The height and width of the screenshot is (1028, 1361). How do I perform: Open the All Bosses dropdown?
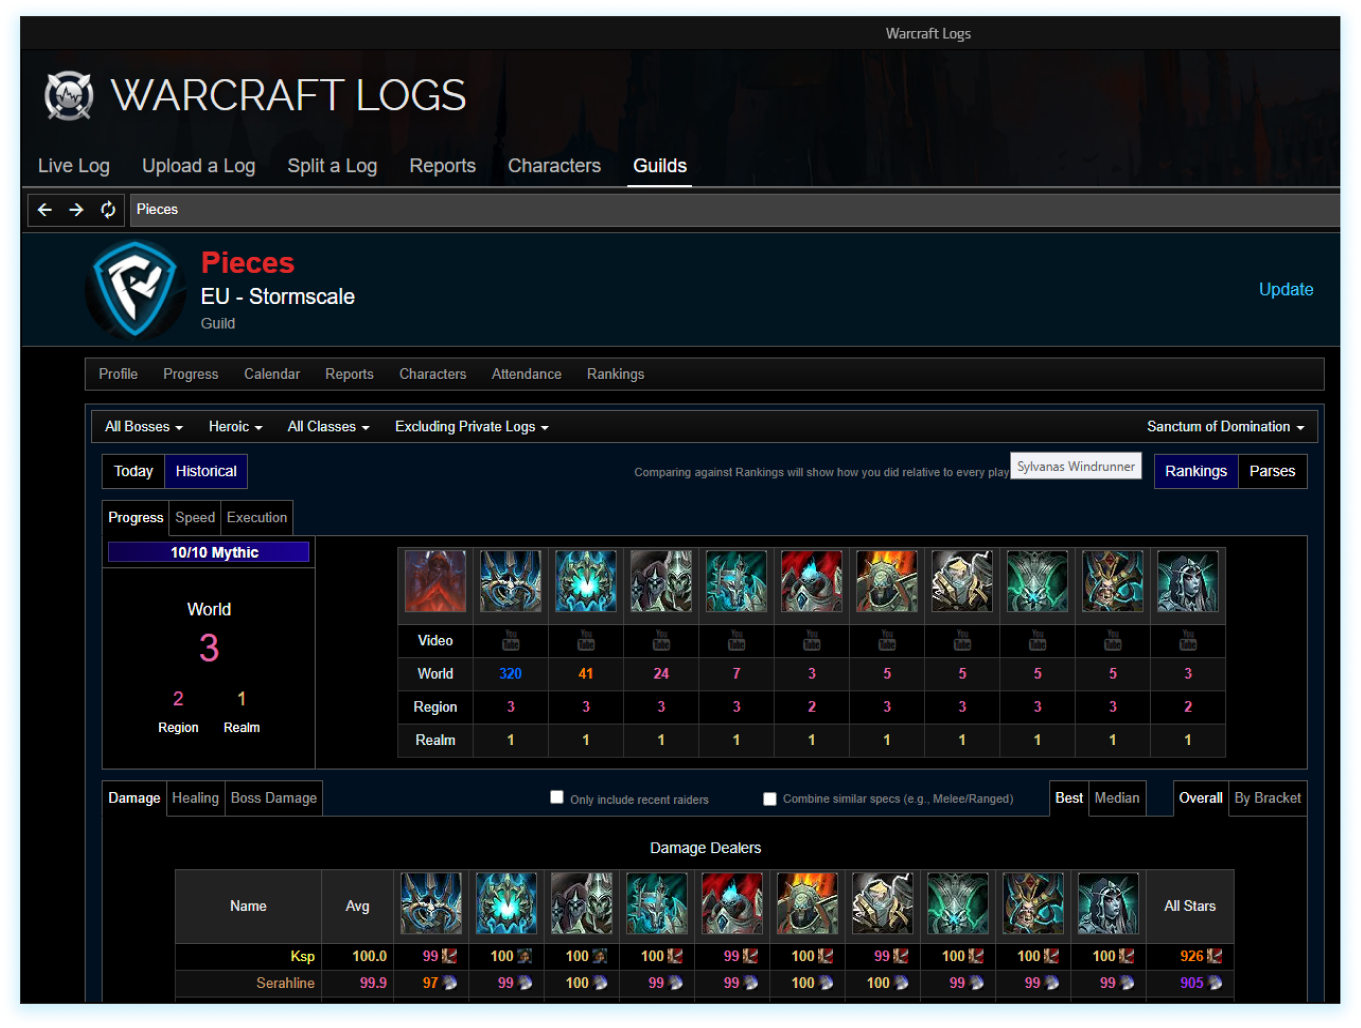tap(144, 427)
